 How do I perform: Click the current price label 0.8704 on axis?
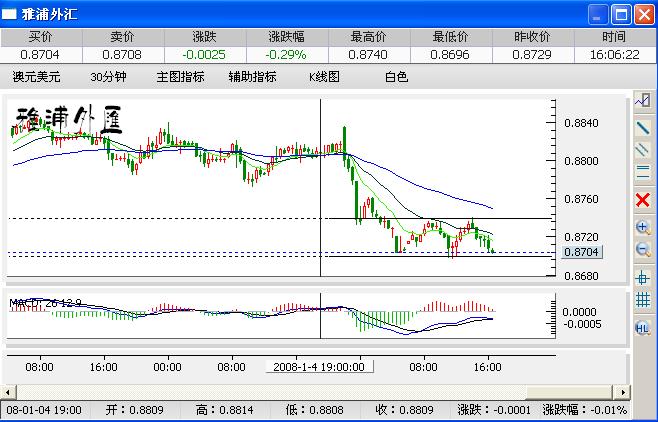click(582, 252)
